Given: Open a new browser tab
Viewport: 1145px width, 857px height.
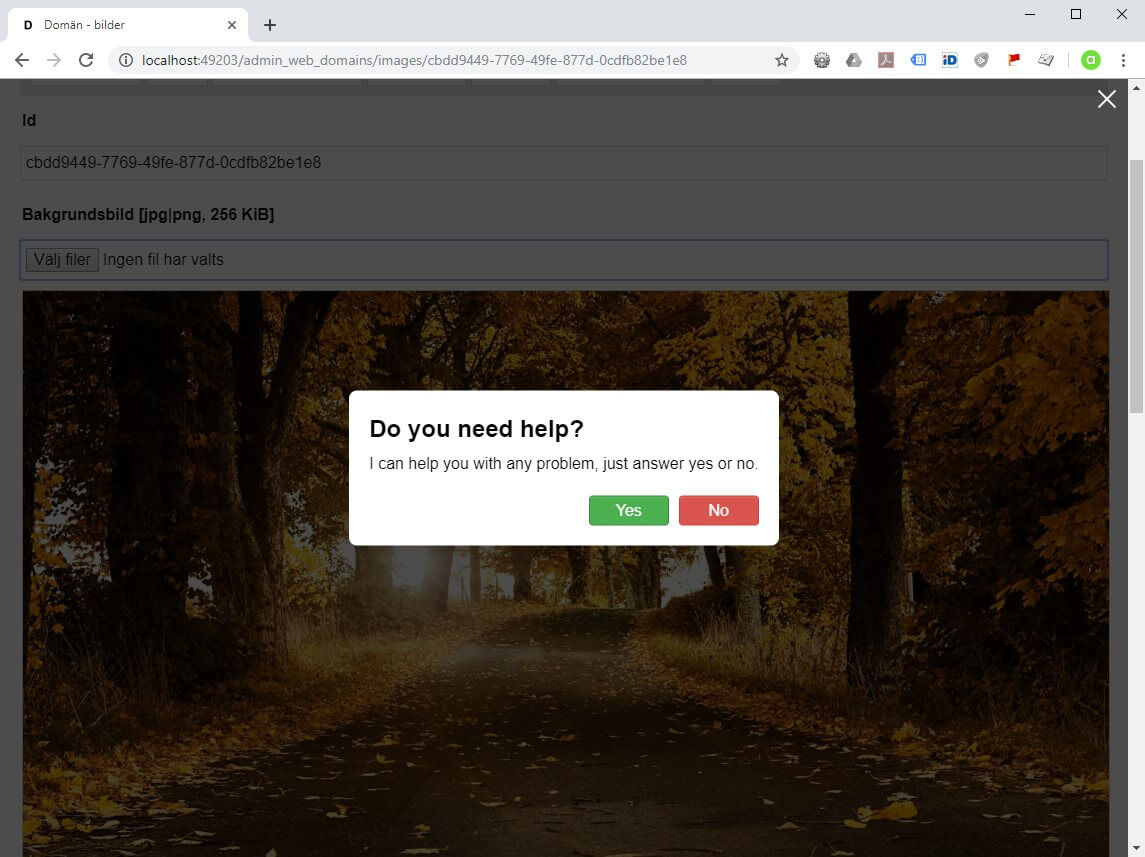Looking at the screenshot, I should (x=269, y=25).
